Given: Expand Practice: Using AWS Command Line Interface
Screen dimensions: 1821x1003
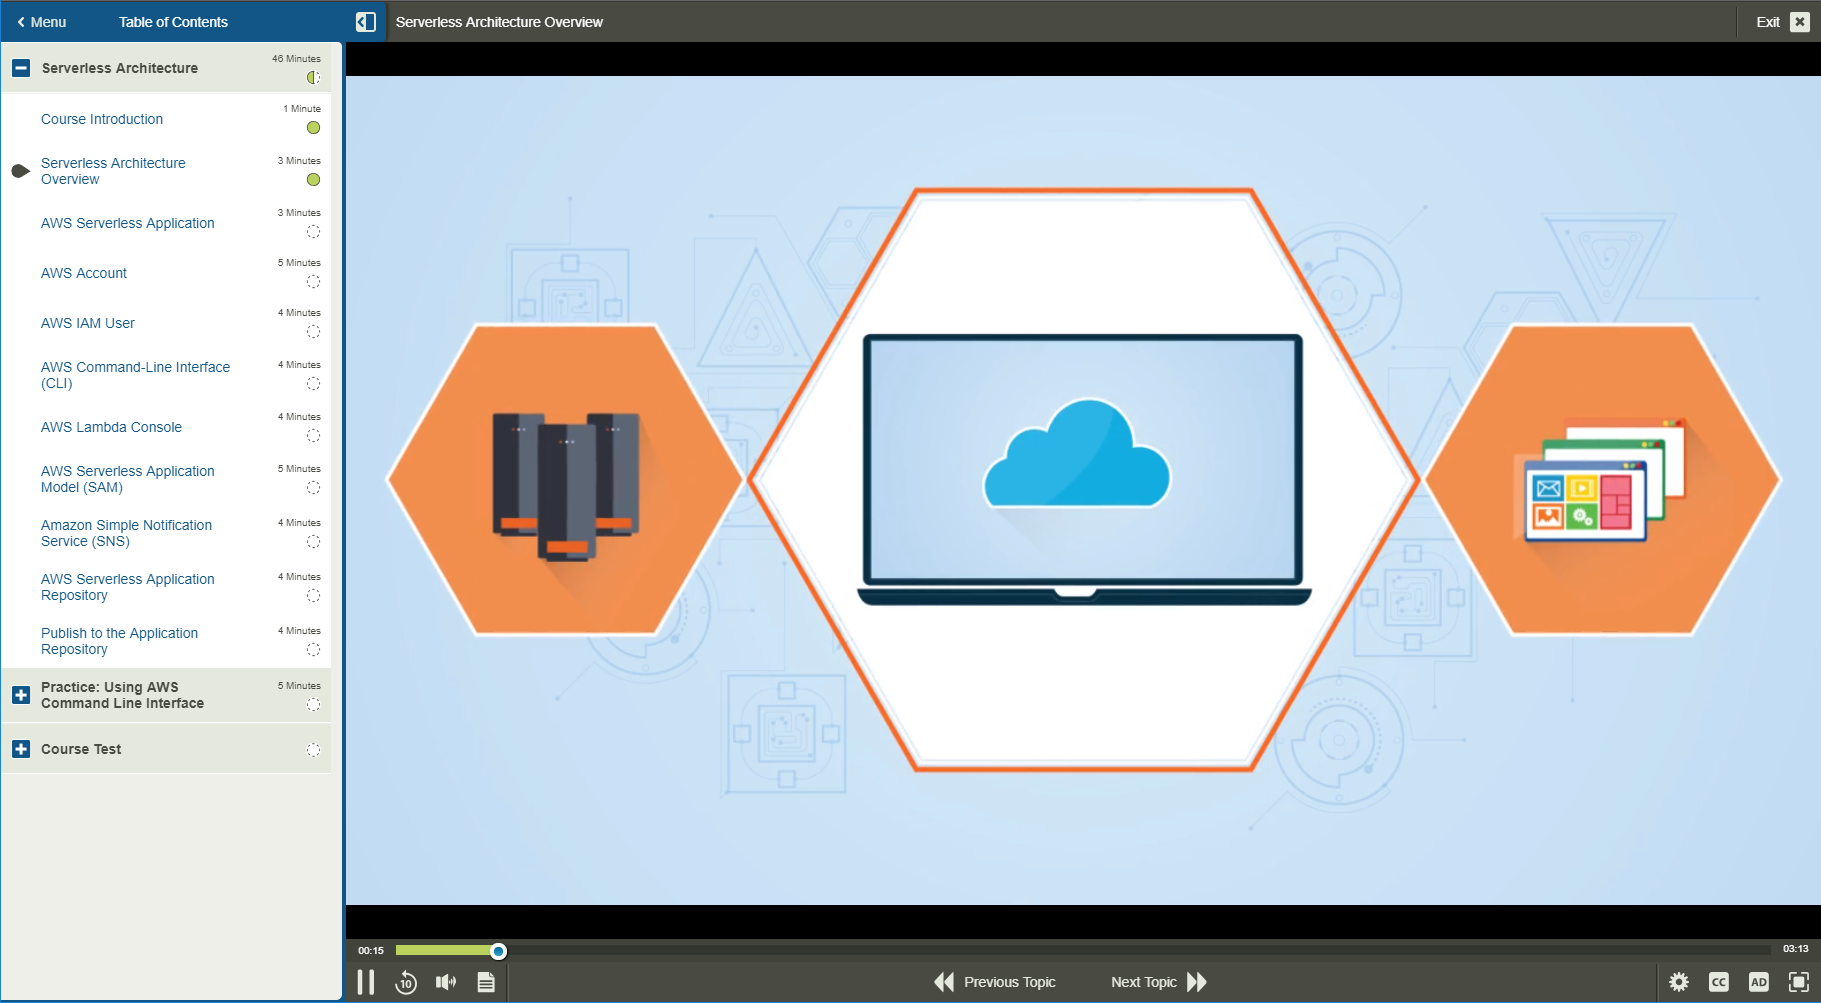Looking at the screenshot, I should tap(21, 694).
